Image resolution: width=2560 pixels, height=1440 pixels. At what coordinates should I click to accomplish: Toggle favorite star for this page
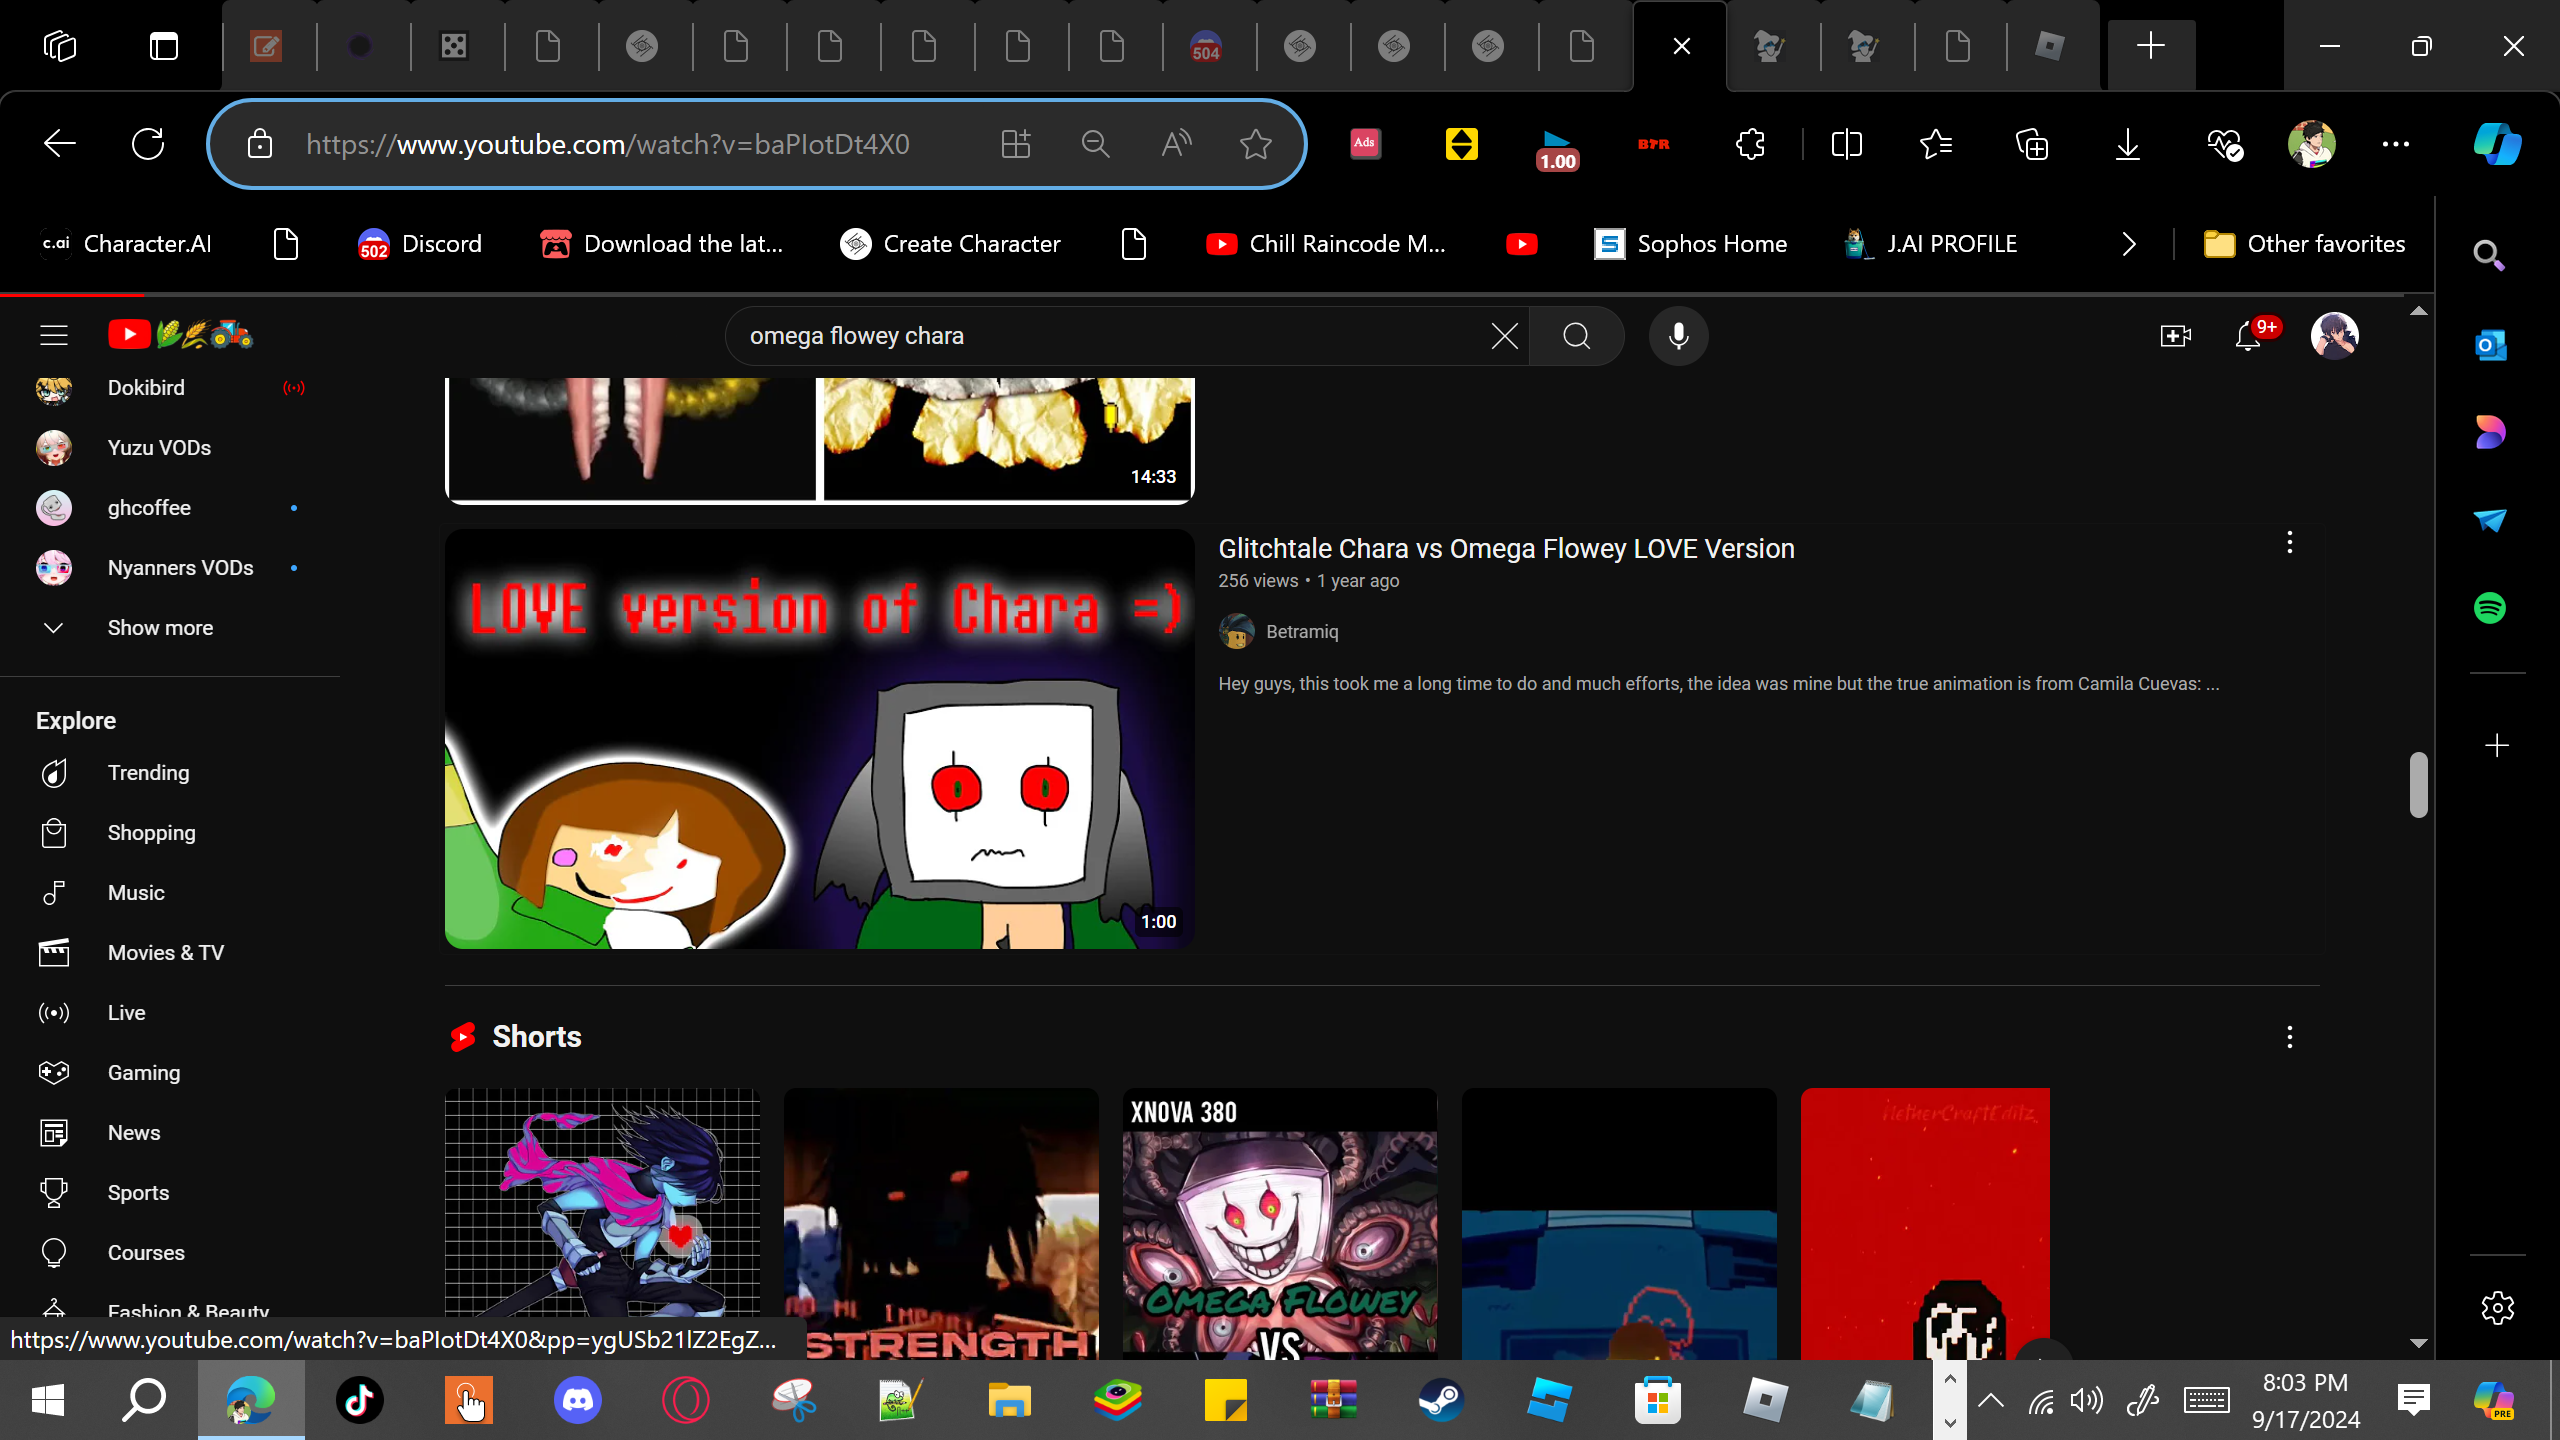[1255, 144]
